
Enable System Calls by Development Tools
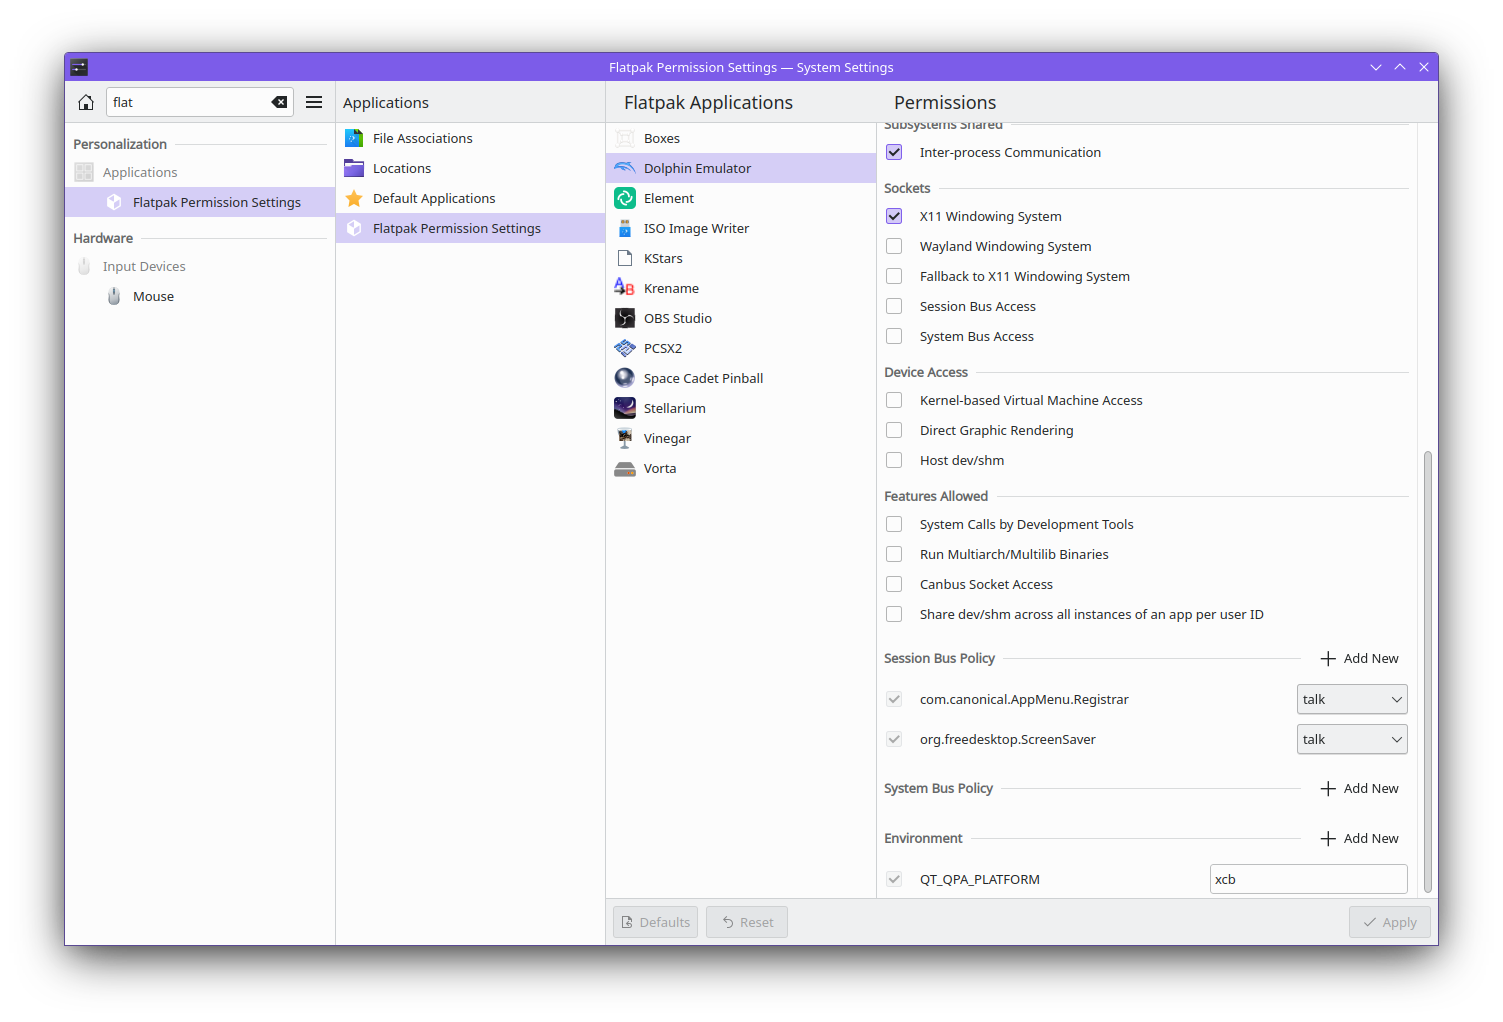tap(894, 524)
